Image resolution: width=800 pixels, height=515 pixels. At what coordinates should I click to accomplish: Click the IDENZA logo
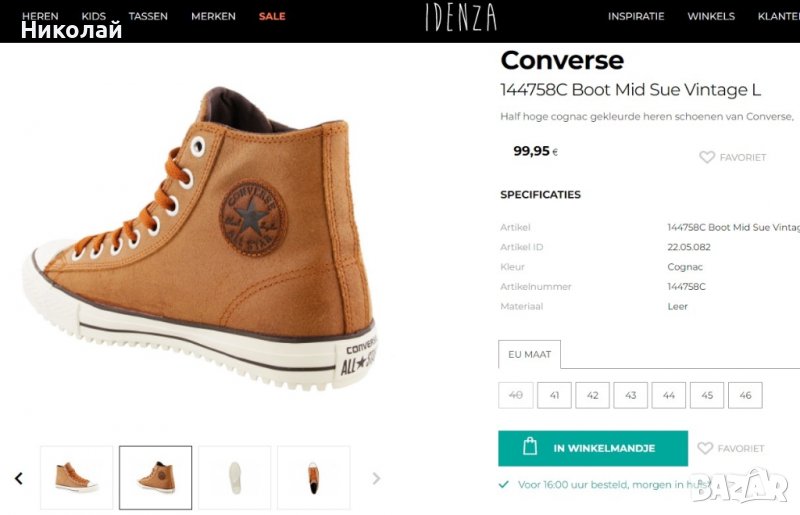[x=460, y=17]
